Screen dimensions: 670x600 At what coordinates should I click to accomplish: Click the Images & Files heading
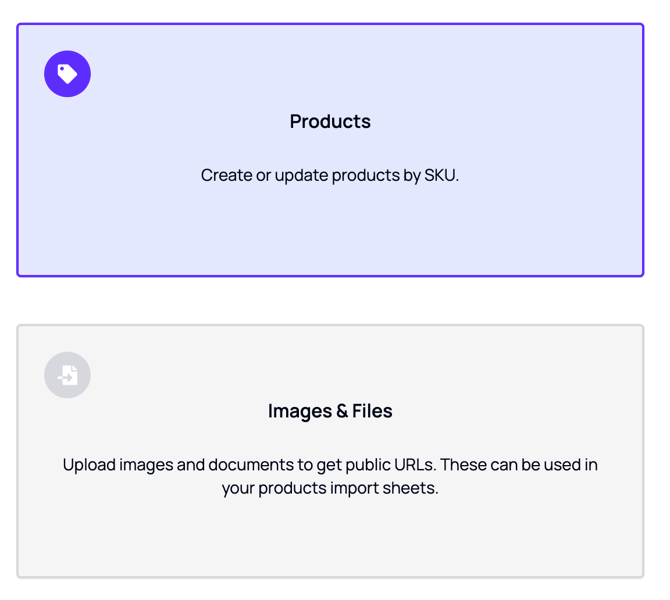(x=330, y=411)
